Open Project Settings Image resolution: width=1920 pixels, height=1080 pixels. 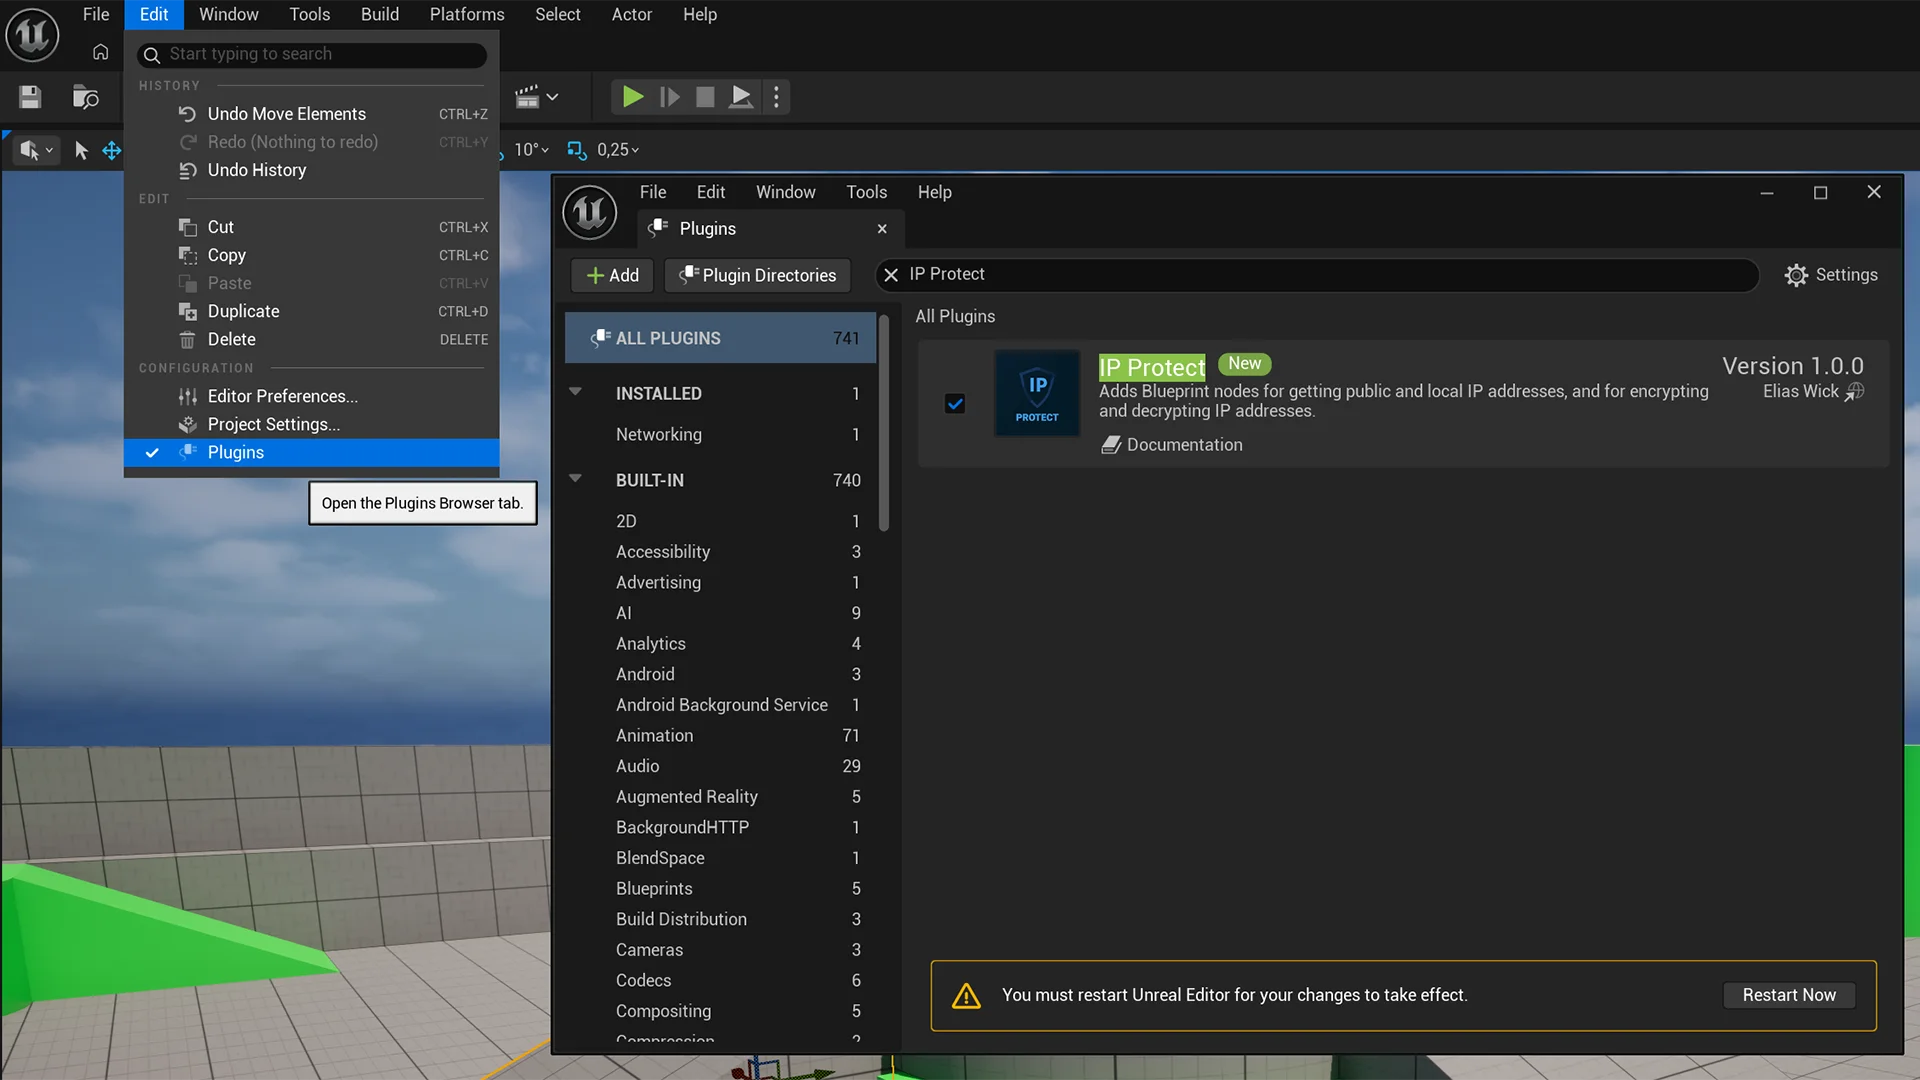click(x=312, y=424)
